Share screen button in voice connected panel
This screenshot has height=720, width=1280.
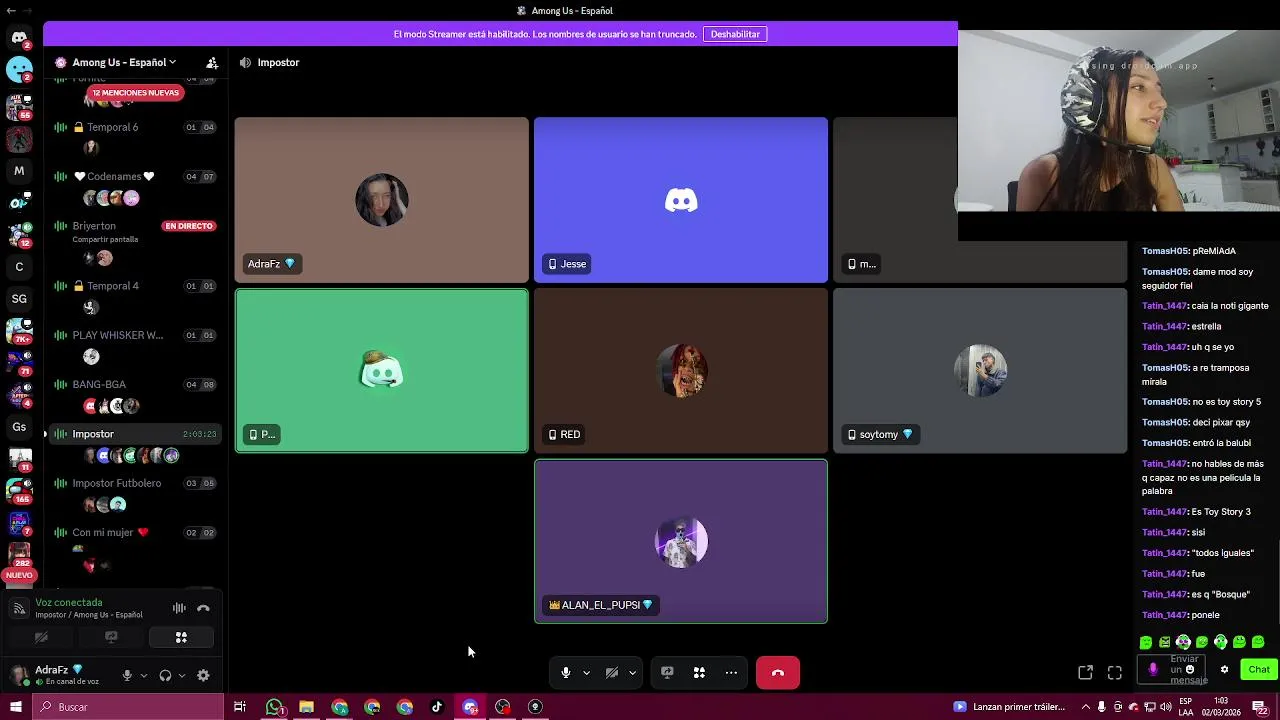[x=111, y=637]
